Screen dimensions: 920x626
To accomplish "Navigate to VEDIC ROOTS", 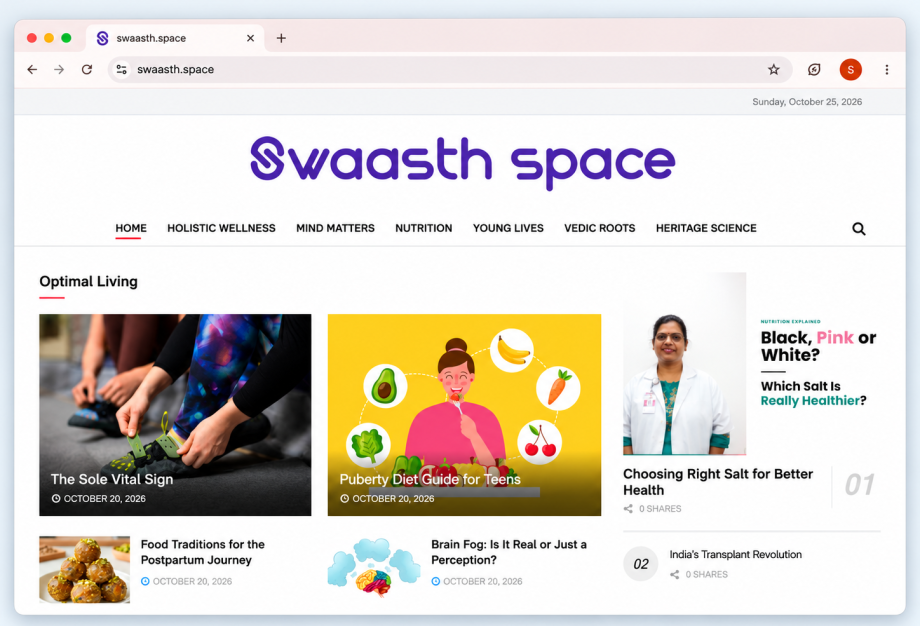I will [600, 228].
